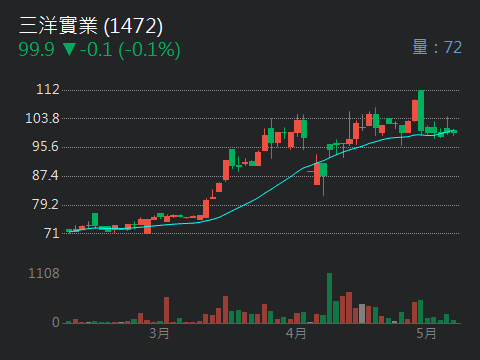Click the 4月 date axis label

click(x=296, y=333)
